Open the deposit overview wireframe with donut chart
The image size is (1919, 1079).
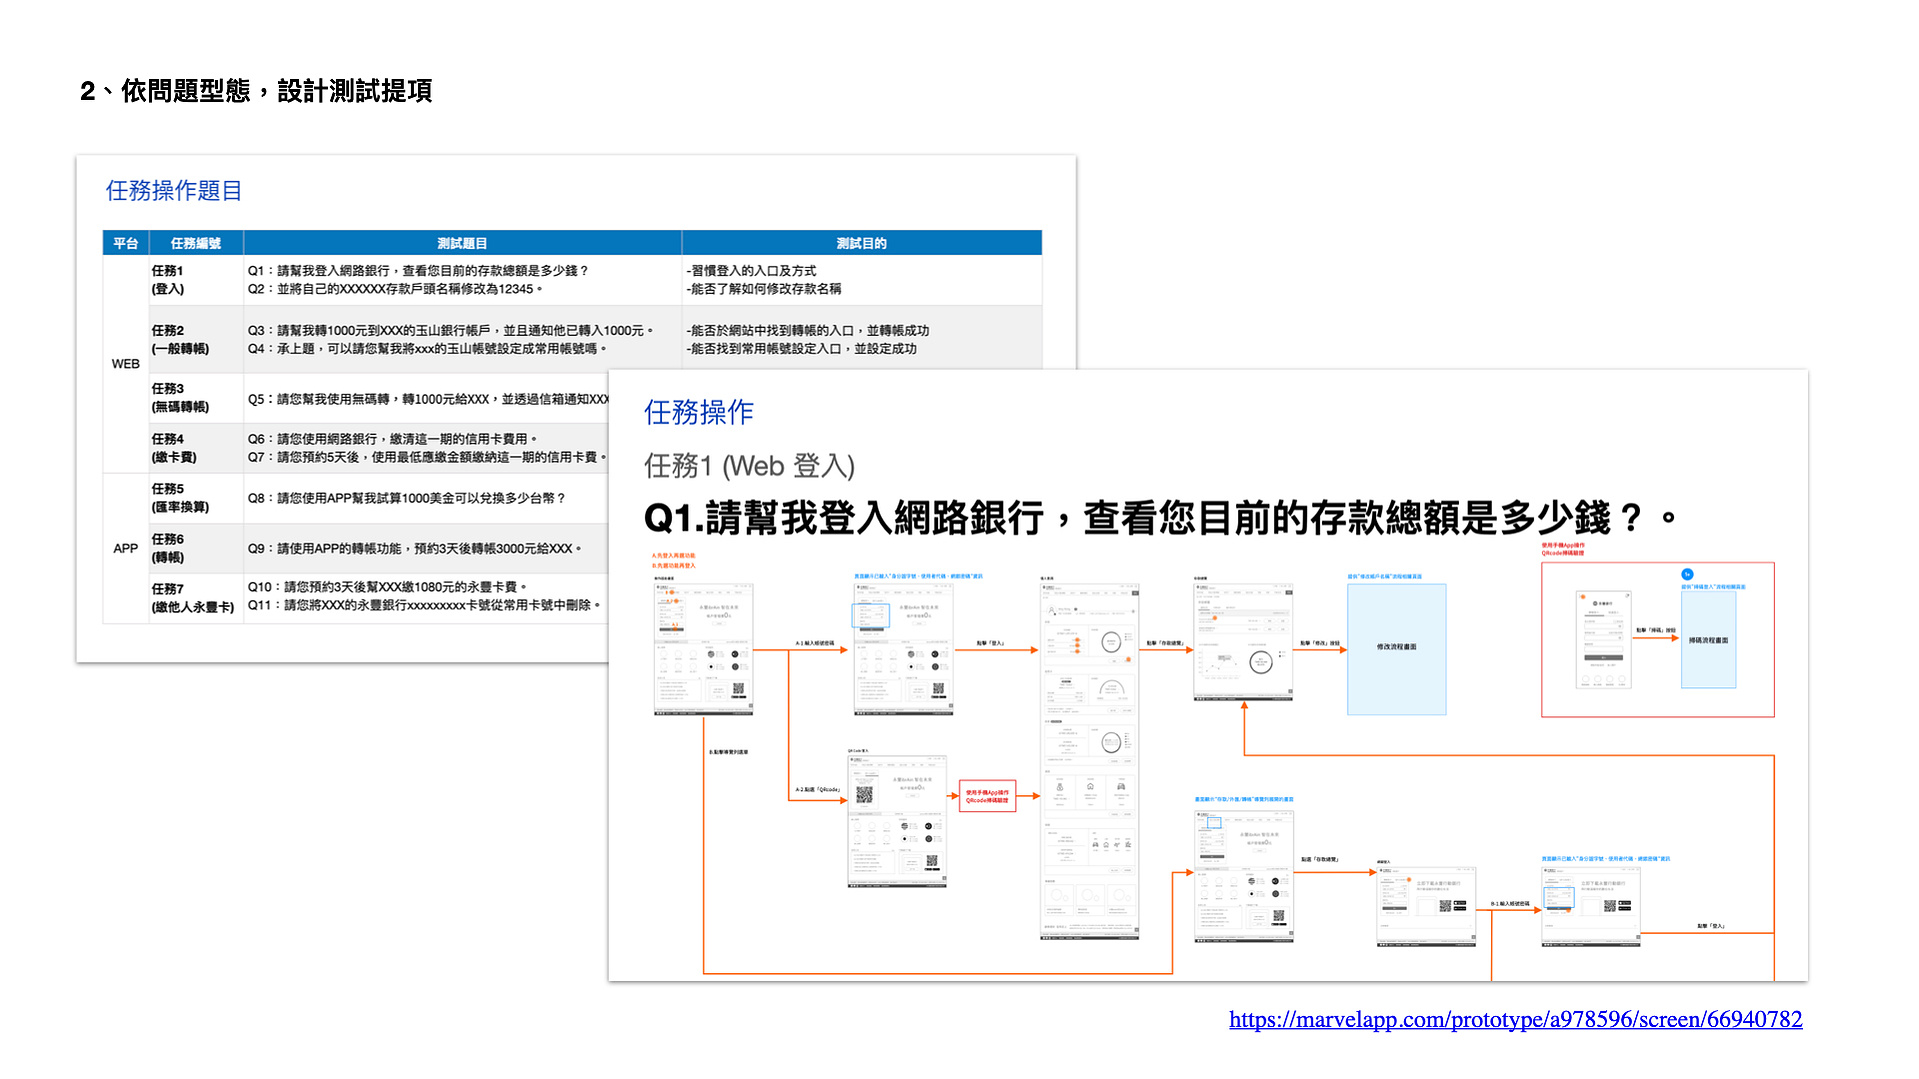(x=1244, y=642)
